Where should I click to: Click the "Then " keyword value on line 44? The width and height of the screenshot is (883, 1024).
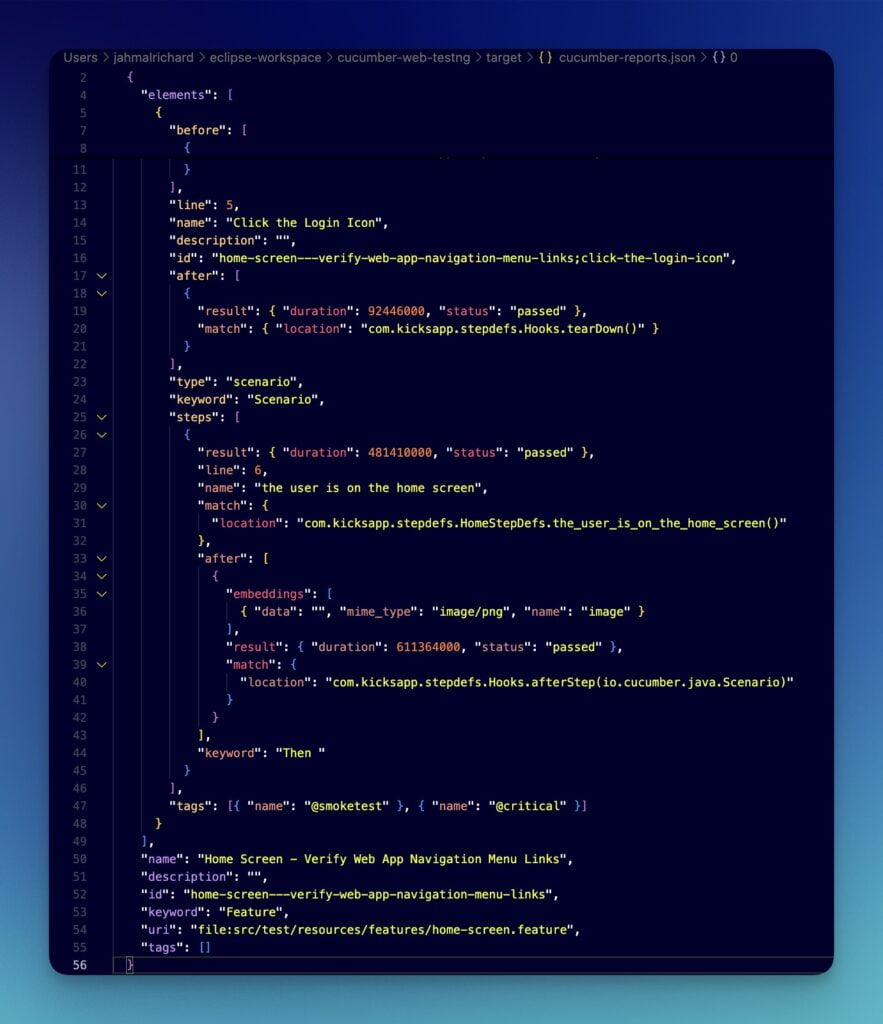(x=300, y=752)
